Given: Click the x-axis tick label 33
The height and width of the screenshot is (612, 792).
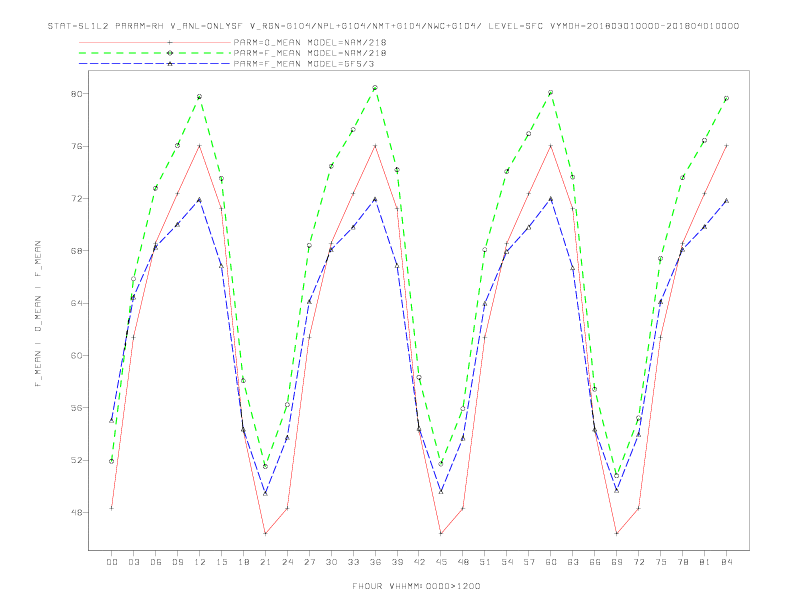Looking at the screenshot, I should point(353,562).
